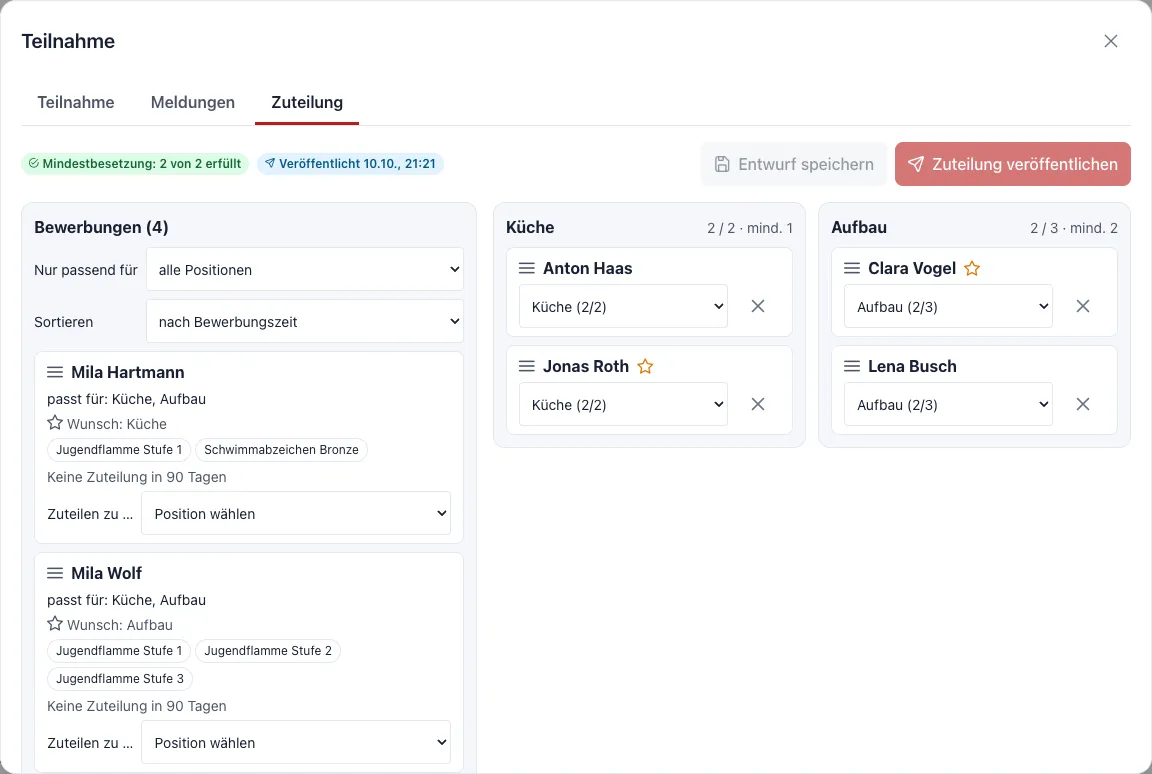The image size is (1152, 774).
Task: Grab the drag handle of Mila Hartmann
Action: pyautogui.click(x=55, y=372)
